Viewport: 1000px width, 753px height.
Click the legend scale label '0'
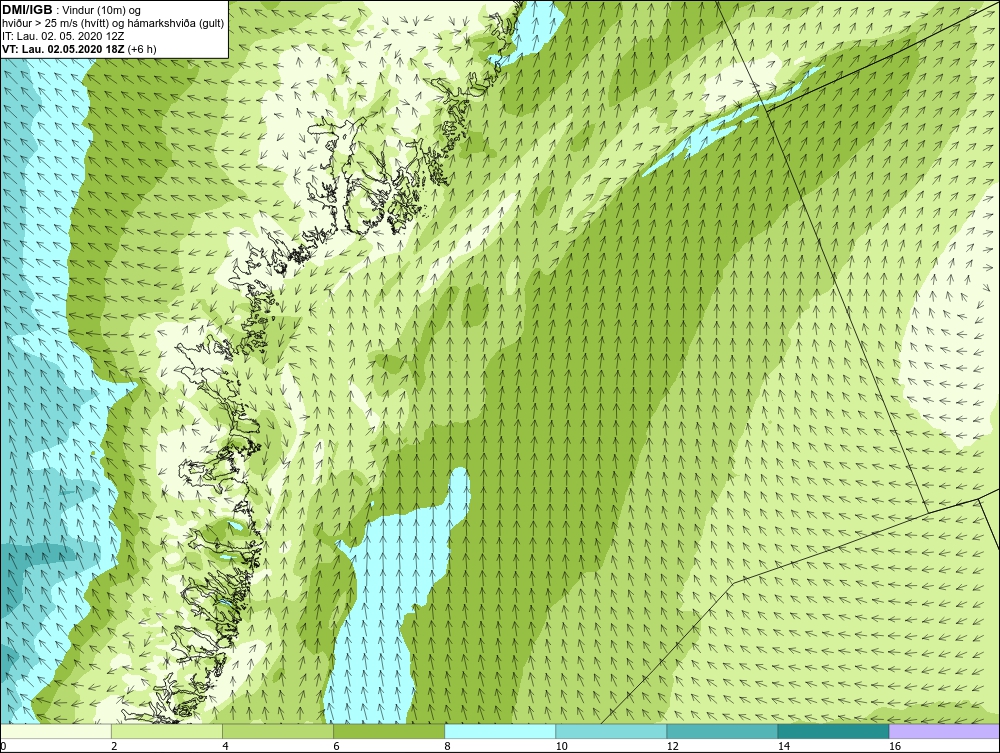(3, 746)
